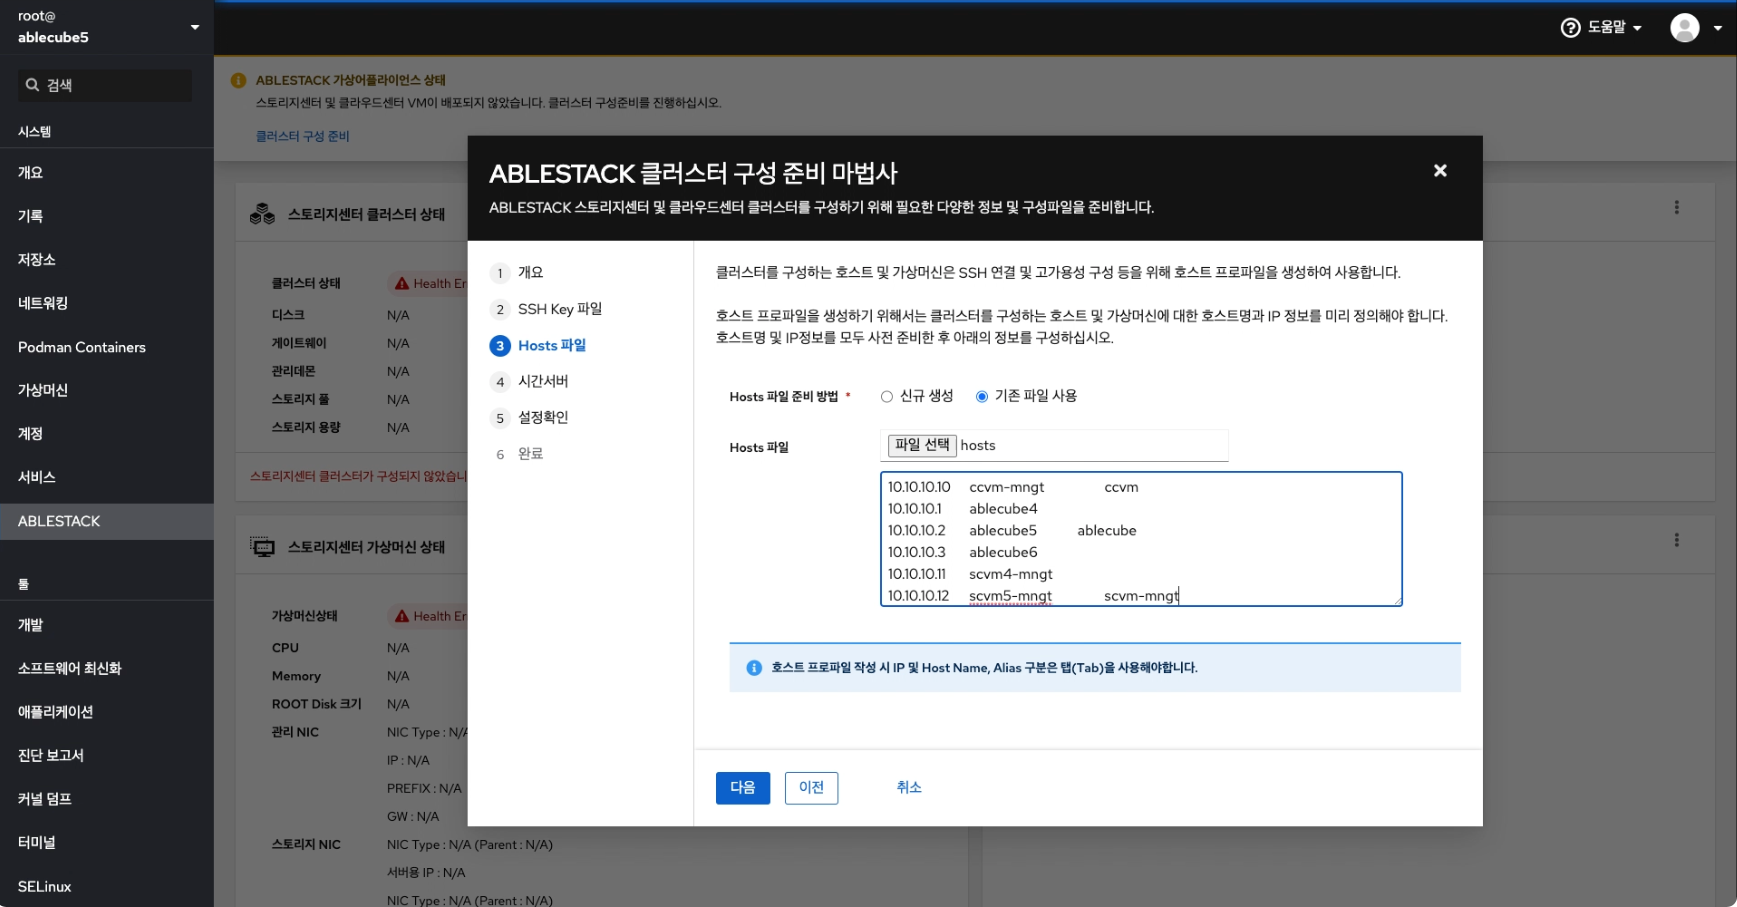
Task: Open 기록 in the sidebar
Action: (x=107, y=216)
